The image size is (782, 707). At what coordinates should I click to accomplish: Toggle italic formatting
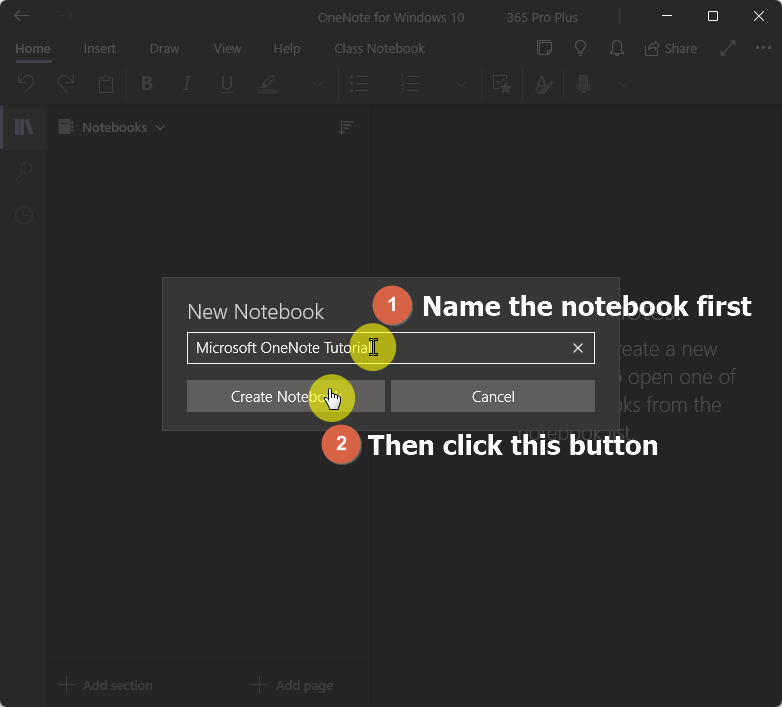(x=187, y=84)
